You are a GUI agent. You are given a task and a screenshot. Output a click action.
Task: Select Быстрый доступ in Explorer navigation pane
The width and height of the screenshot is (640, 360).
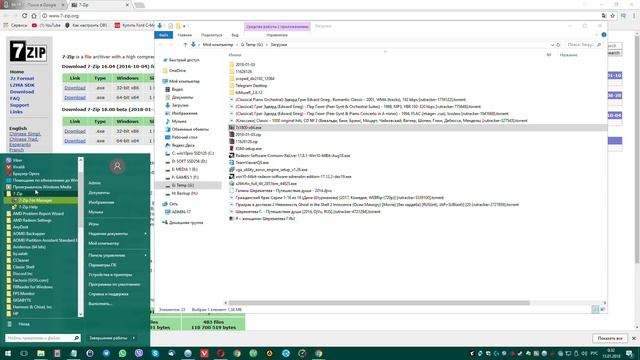[181, 60]
